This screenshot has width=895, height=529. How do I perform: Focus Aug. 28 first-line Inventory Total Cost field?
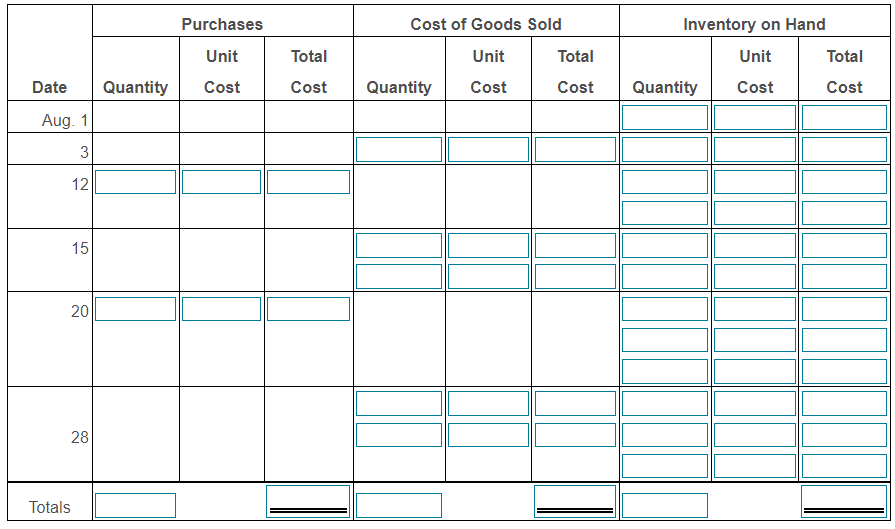pyautogui.click(x=844, y=403)
